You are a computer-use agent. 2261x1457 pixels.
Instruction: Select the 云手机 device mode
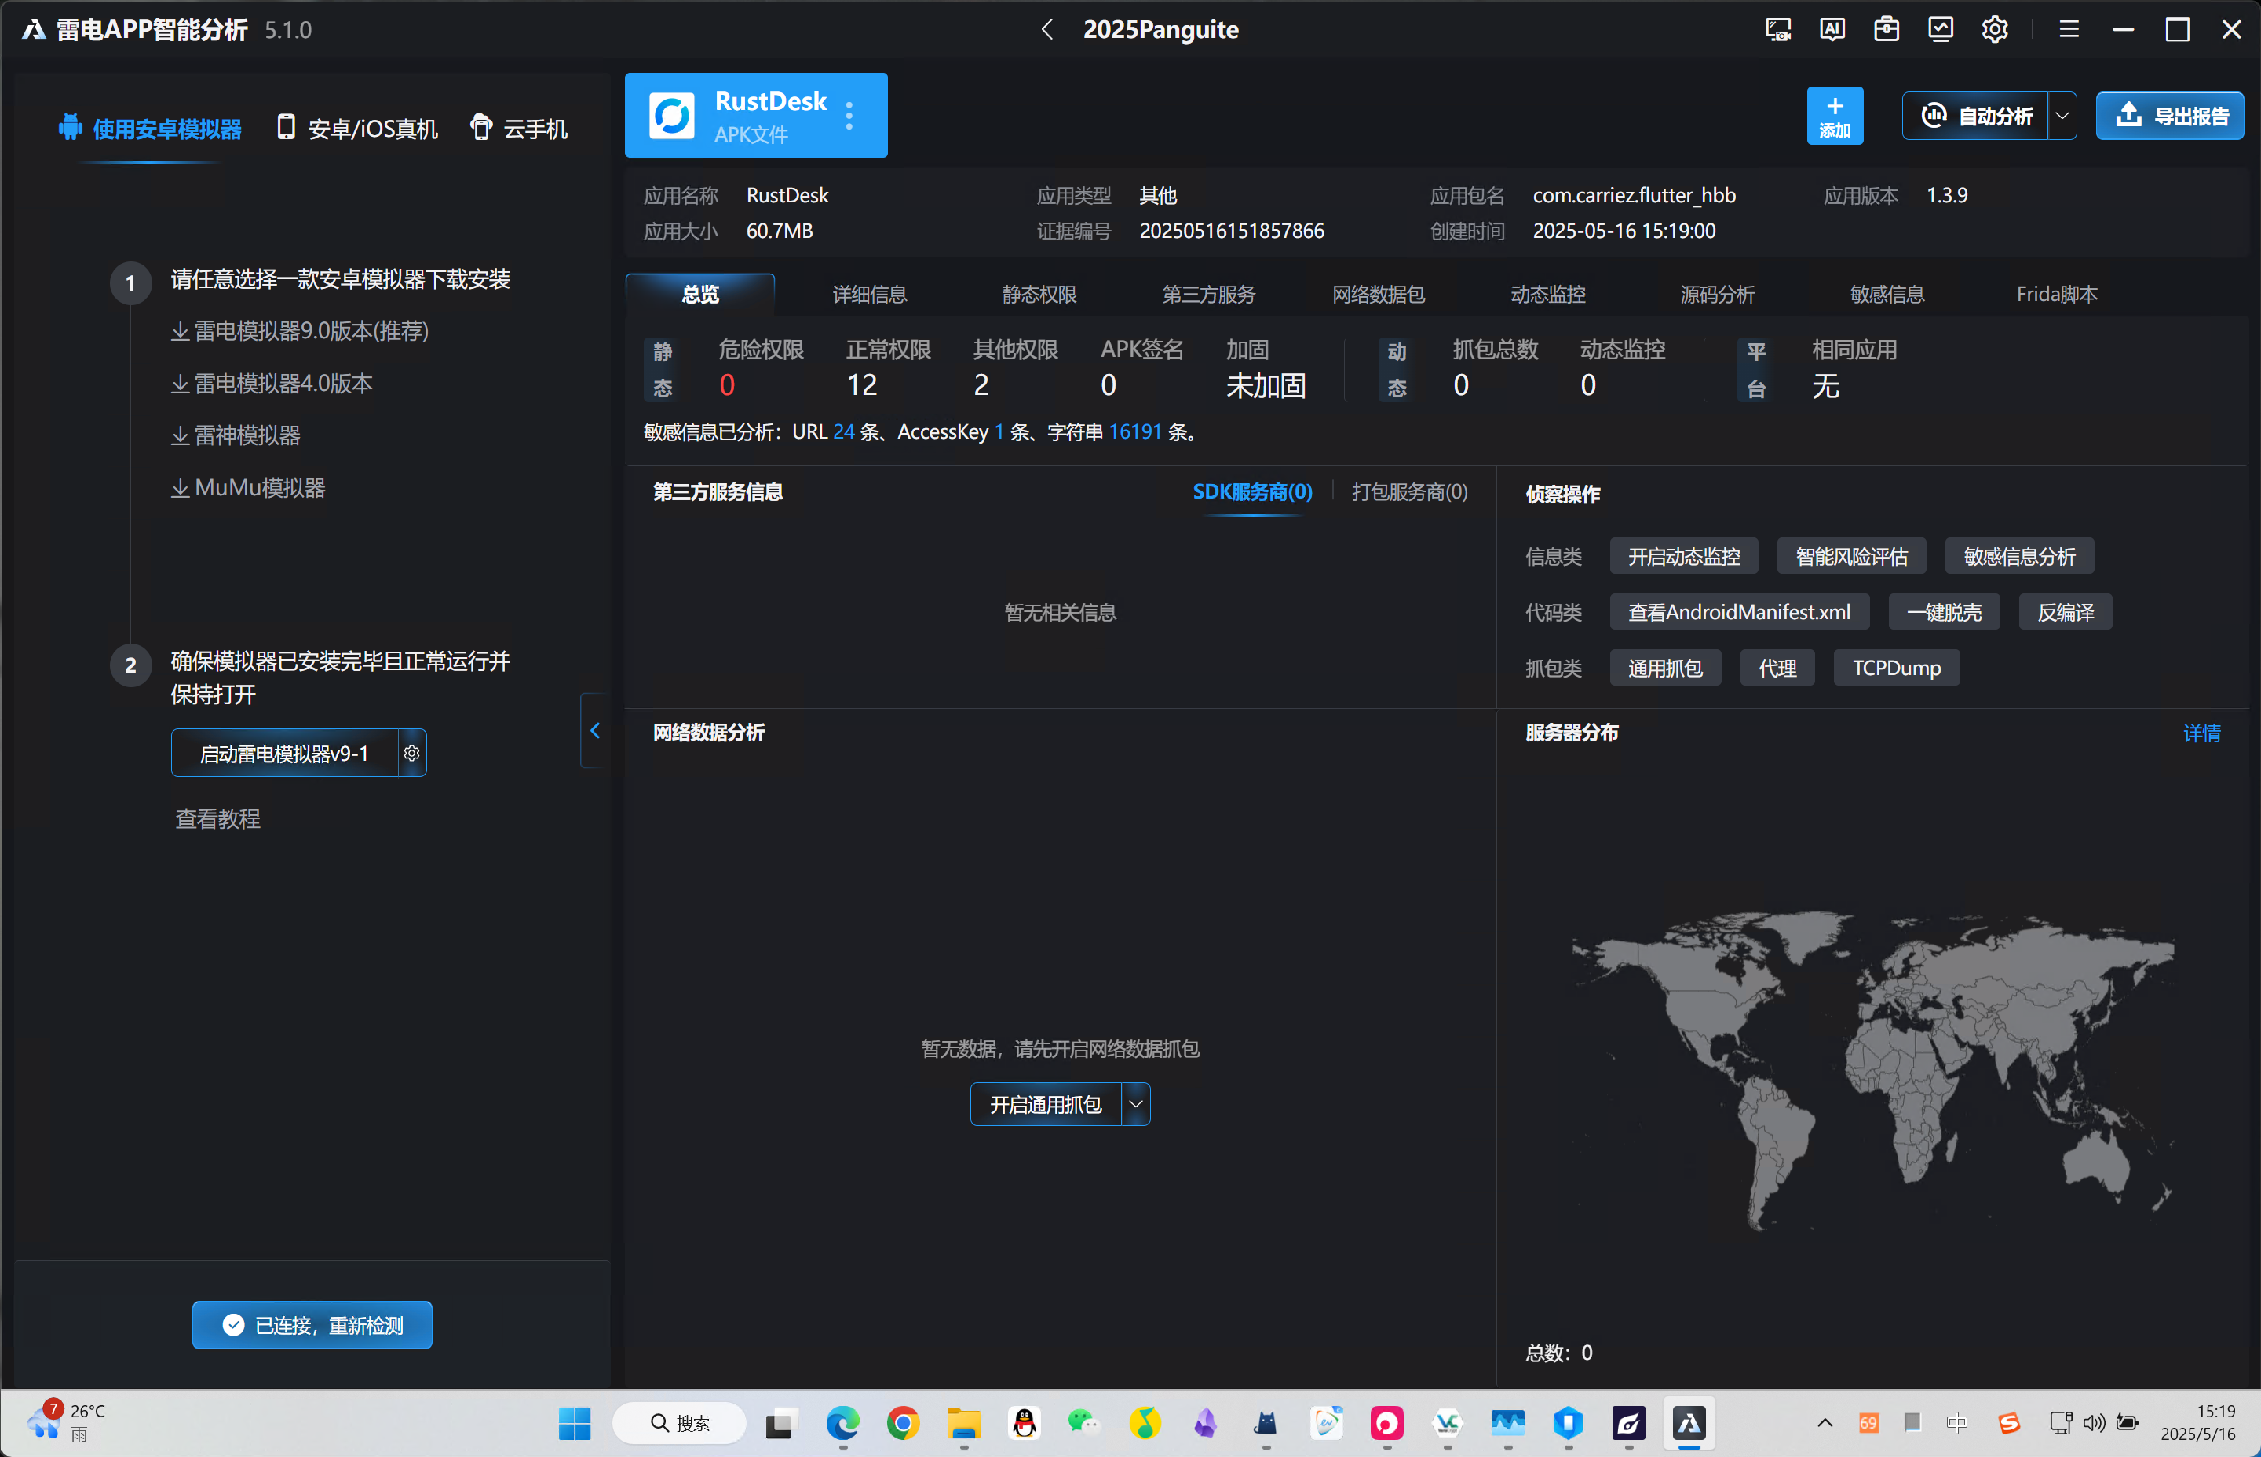[x=519, y=129]
